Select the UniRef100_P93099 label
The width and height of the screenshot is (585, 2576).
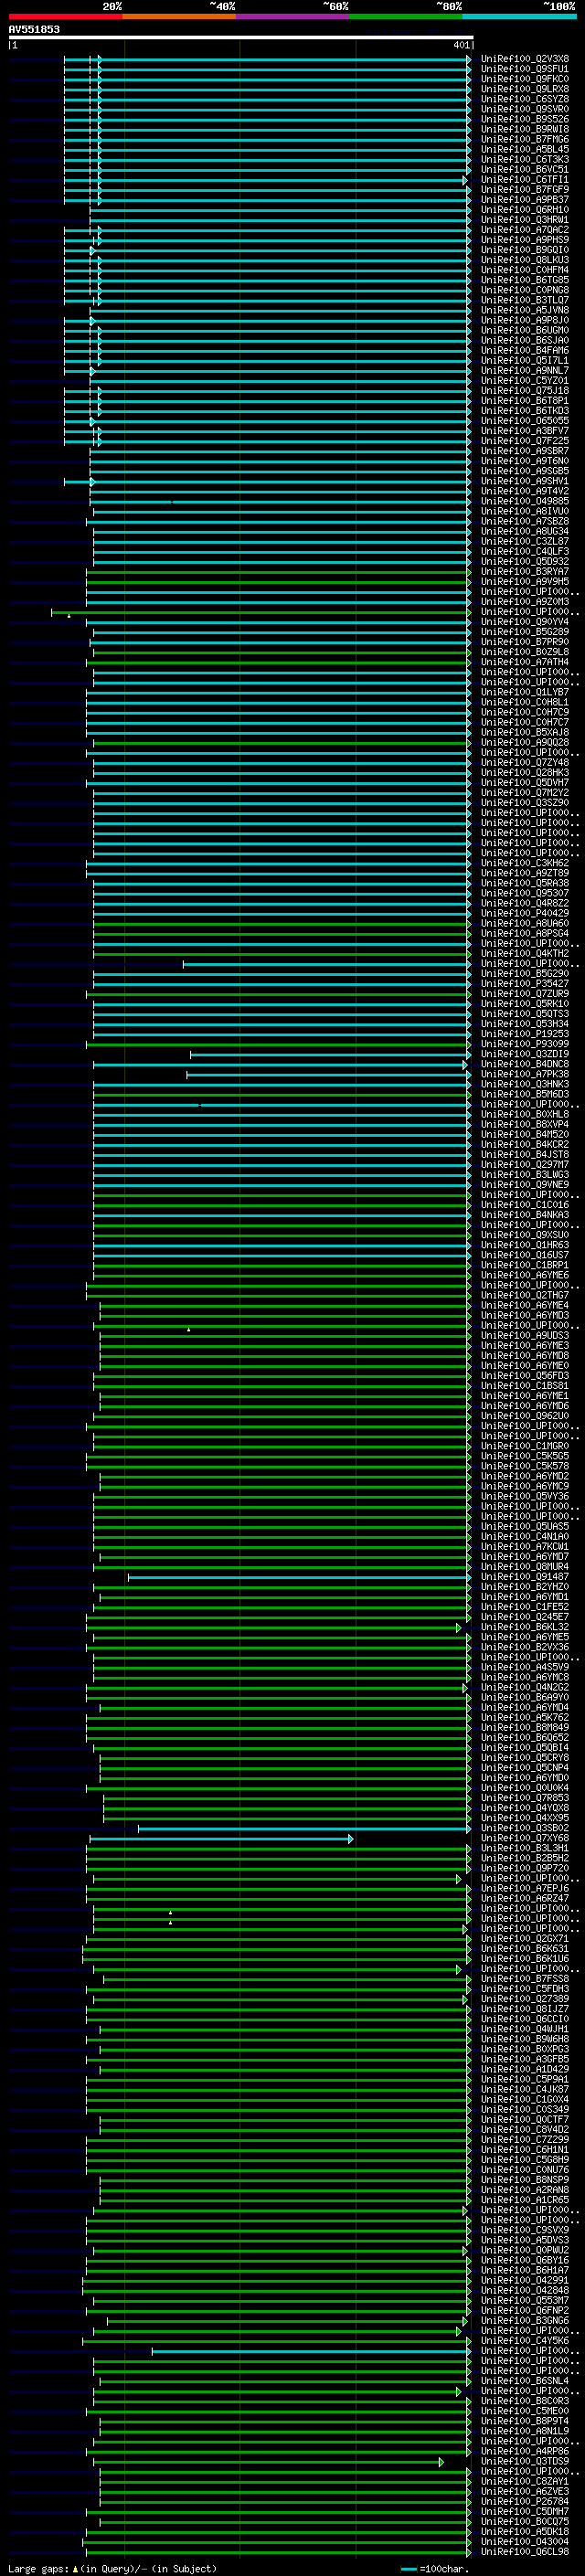tap(525, 1044)
